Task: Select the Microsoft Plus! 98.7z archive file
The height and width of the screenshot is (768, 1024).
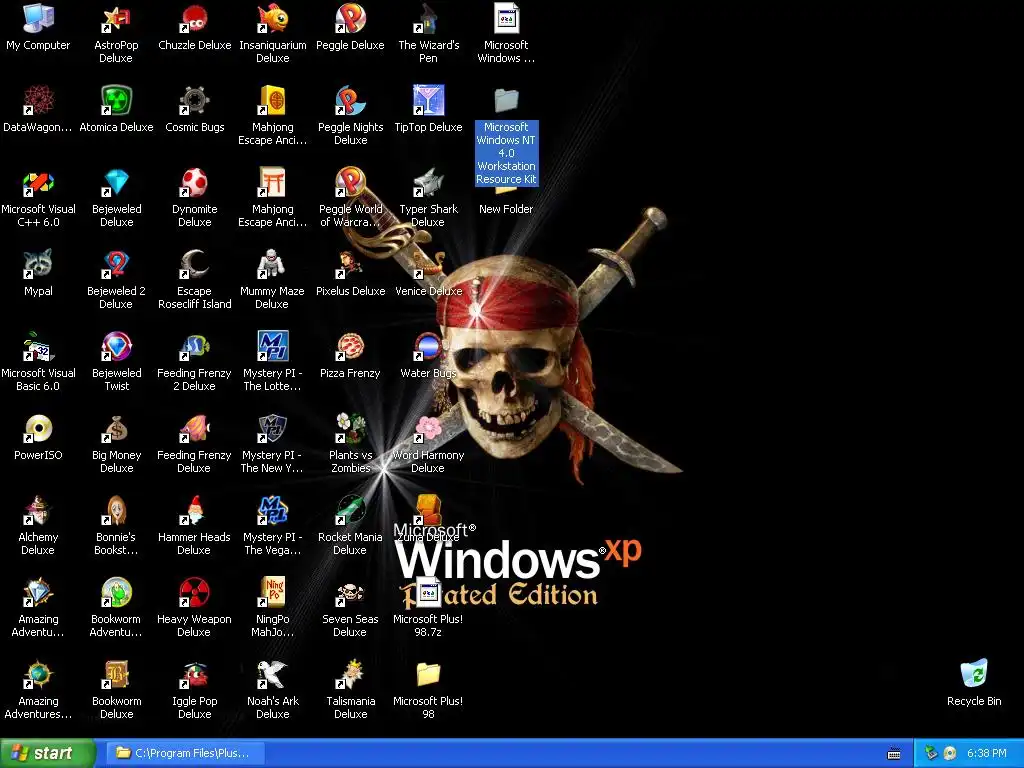Action: tap(428, 593)
